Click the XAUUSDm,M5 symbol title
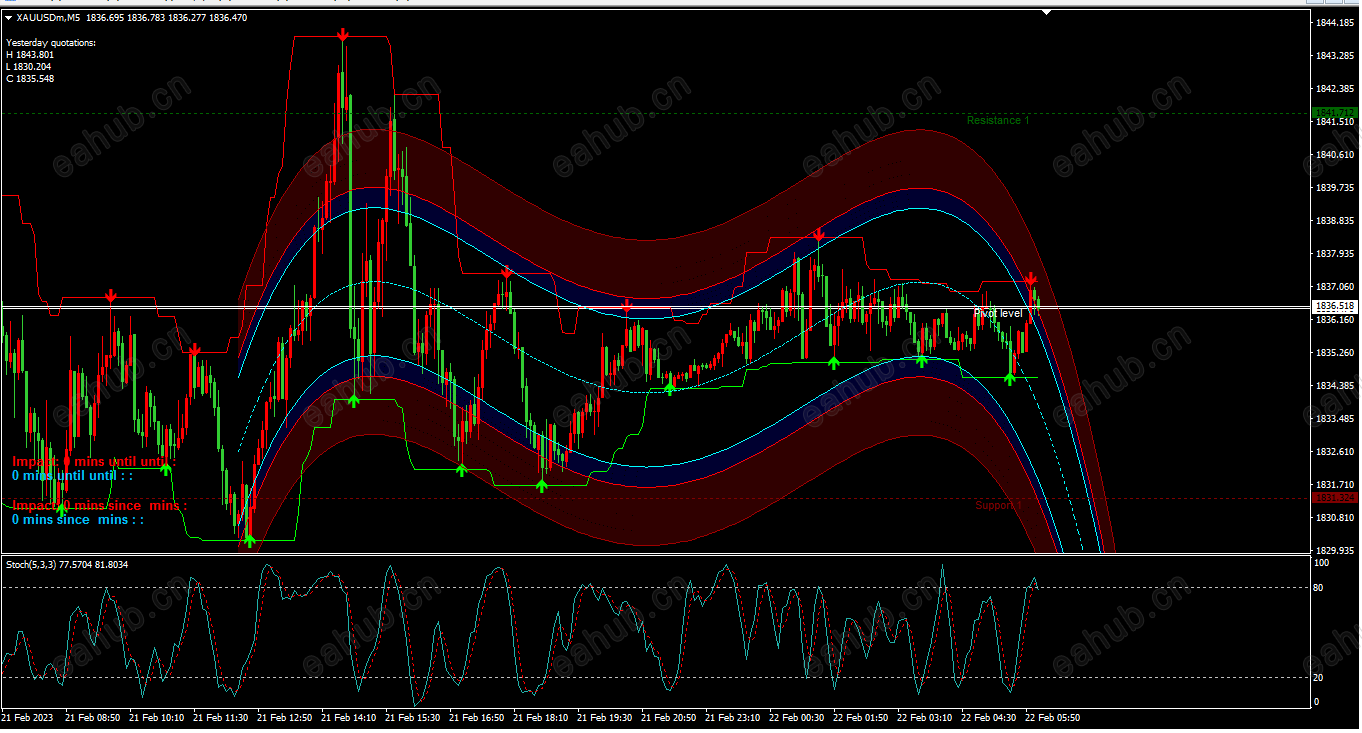 tap(49, 18)
